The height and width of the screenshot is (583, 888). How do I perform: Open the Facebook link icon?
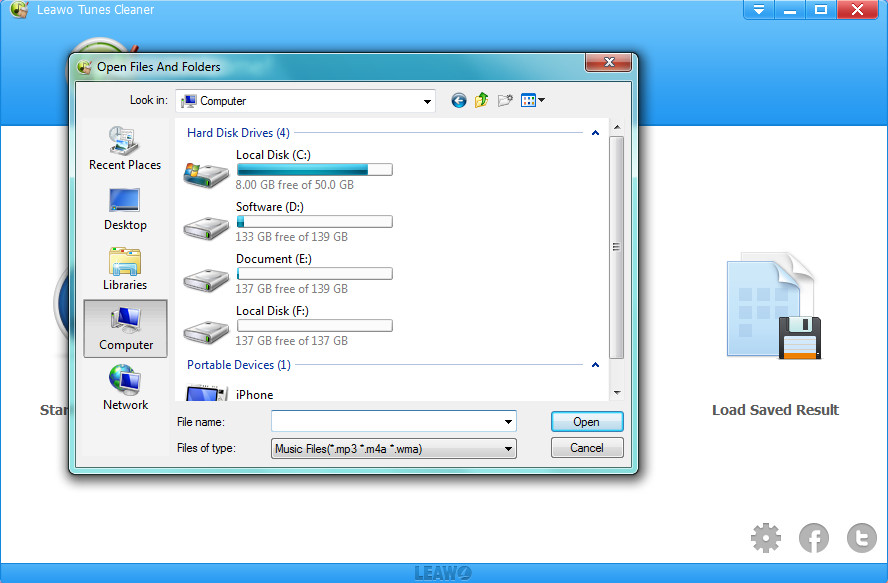[x=814, y=538]
